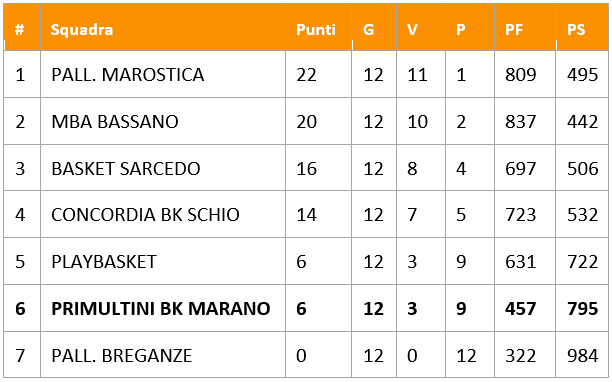Click the Punti column header
The image size is (612, 382).
[x=316, y=30]
